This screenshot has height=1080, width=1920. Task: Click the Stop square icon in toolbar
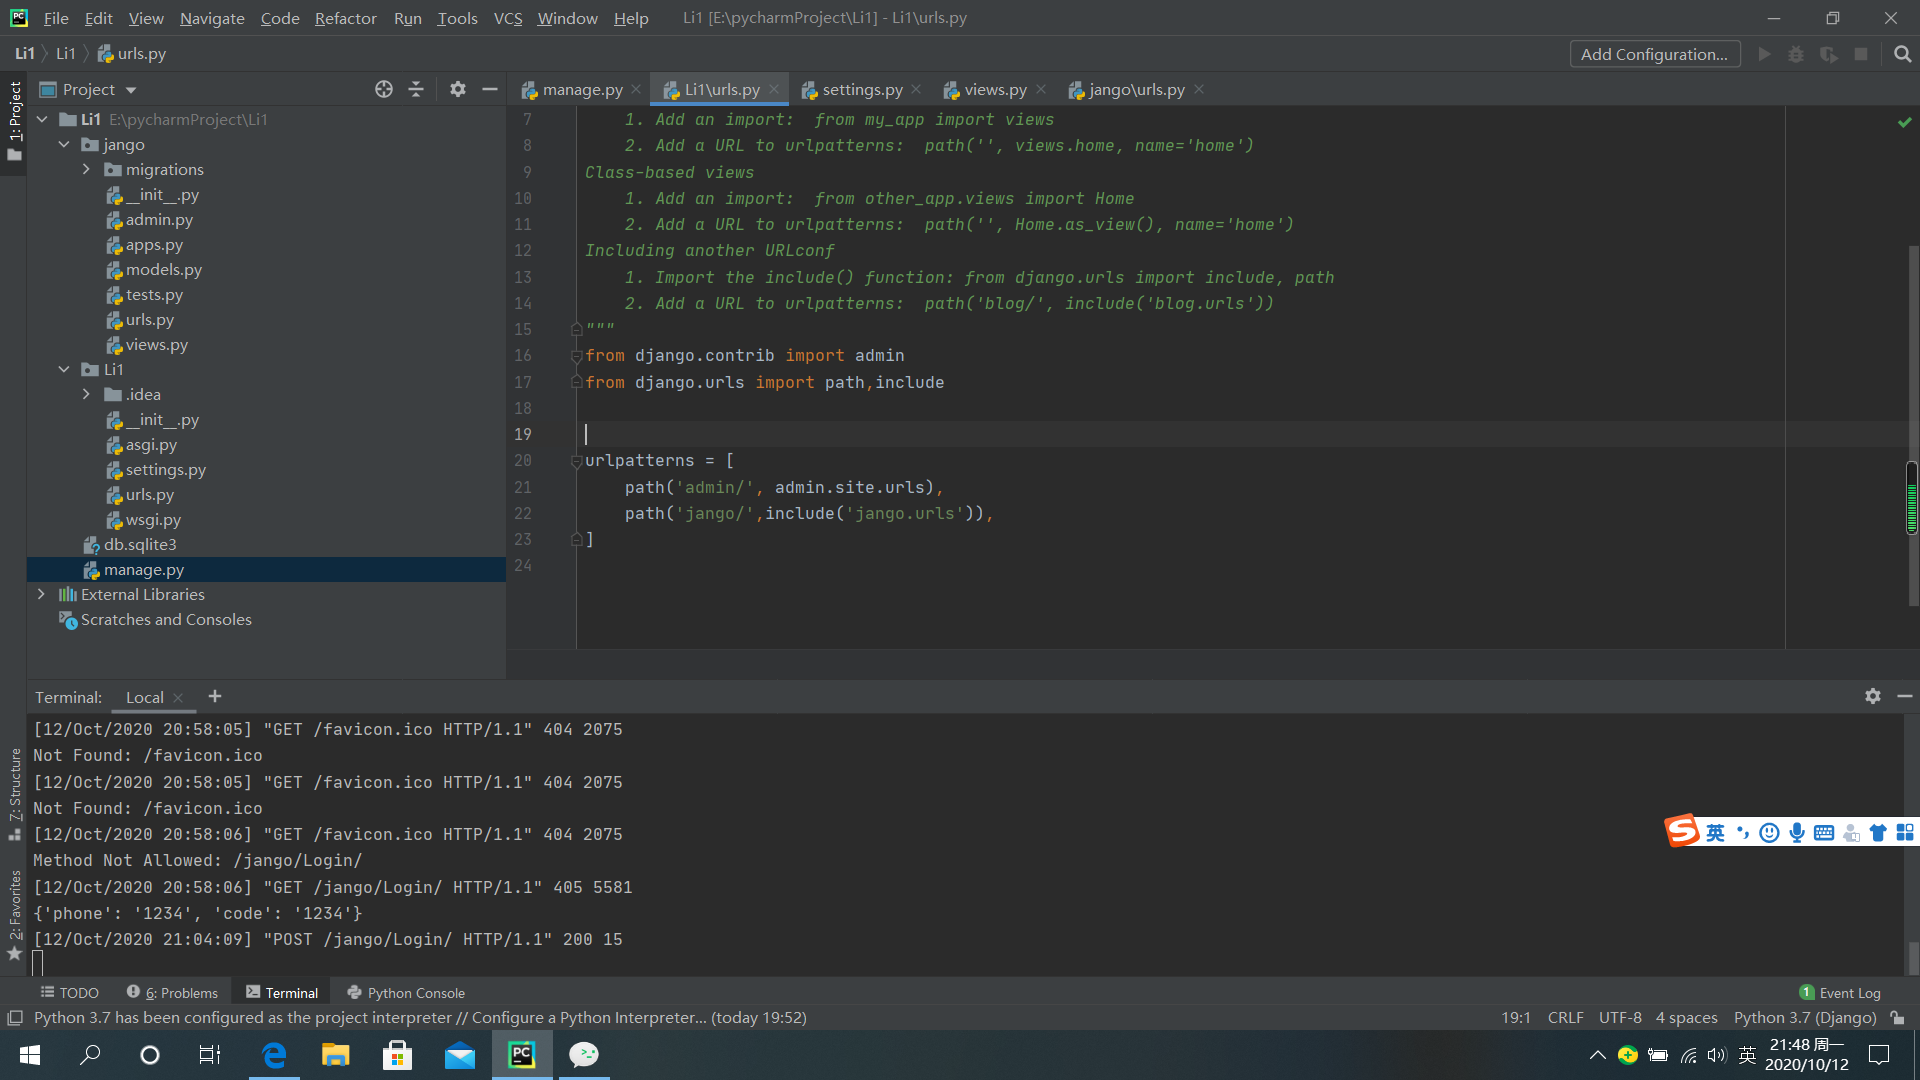point(1861,54)
